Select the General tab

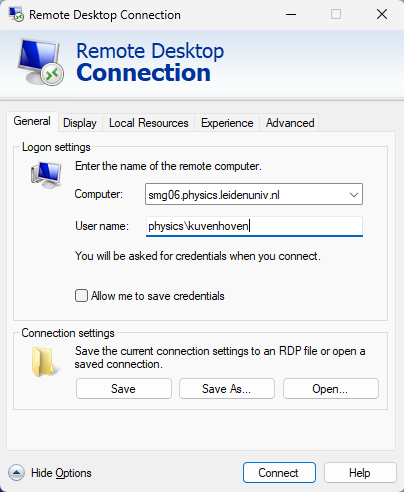(32, 121)
